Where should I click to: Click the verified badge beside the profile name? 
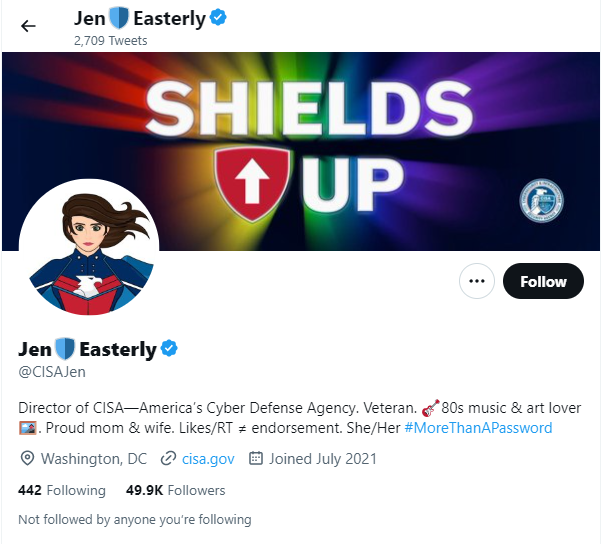click(169, 348)
